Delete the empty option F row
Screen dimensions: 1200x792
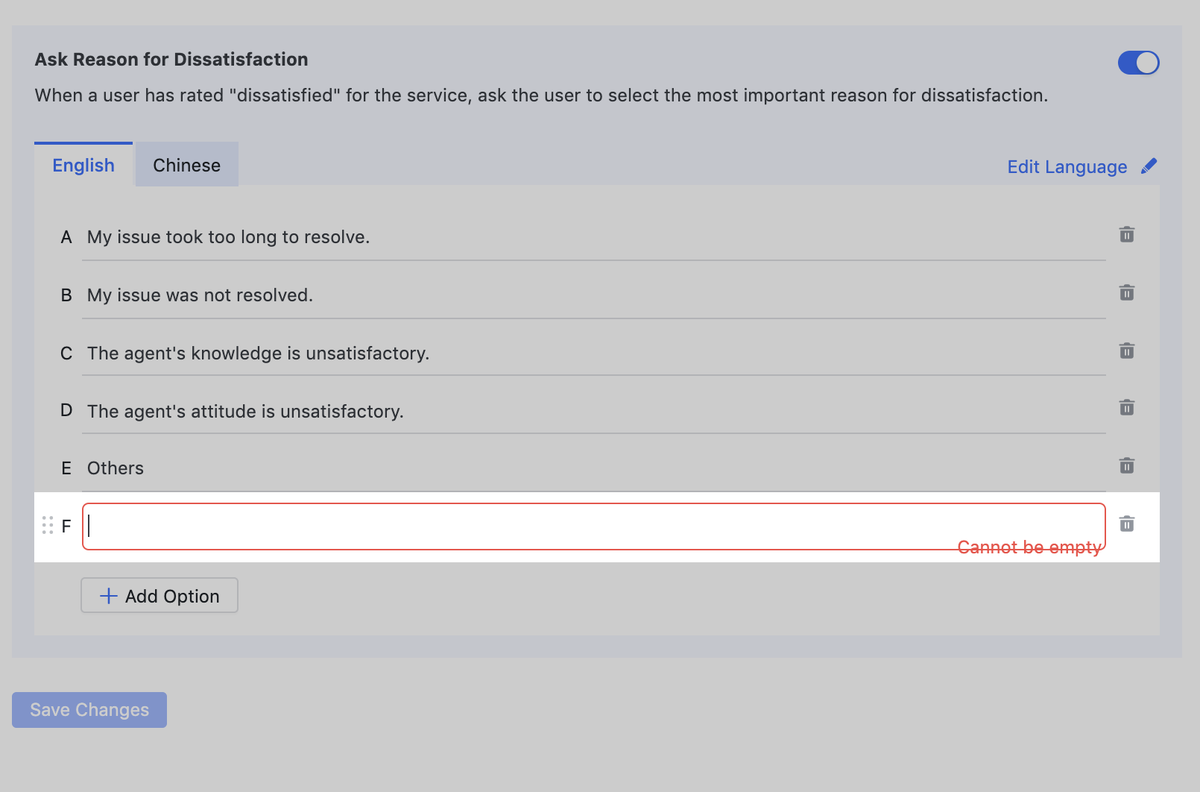1126,524
